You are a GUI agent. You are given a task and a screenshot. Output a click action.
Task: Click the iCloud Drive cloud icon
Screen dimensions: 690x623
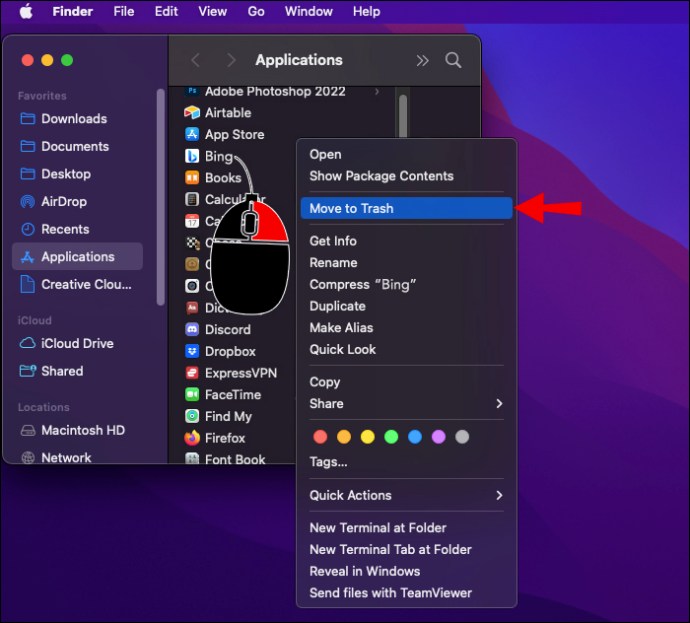point(28,343)
